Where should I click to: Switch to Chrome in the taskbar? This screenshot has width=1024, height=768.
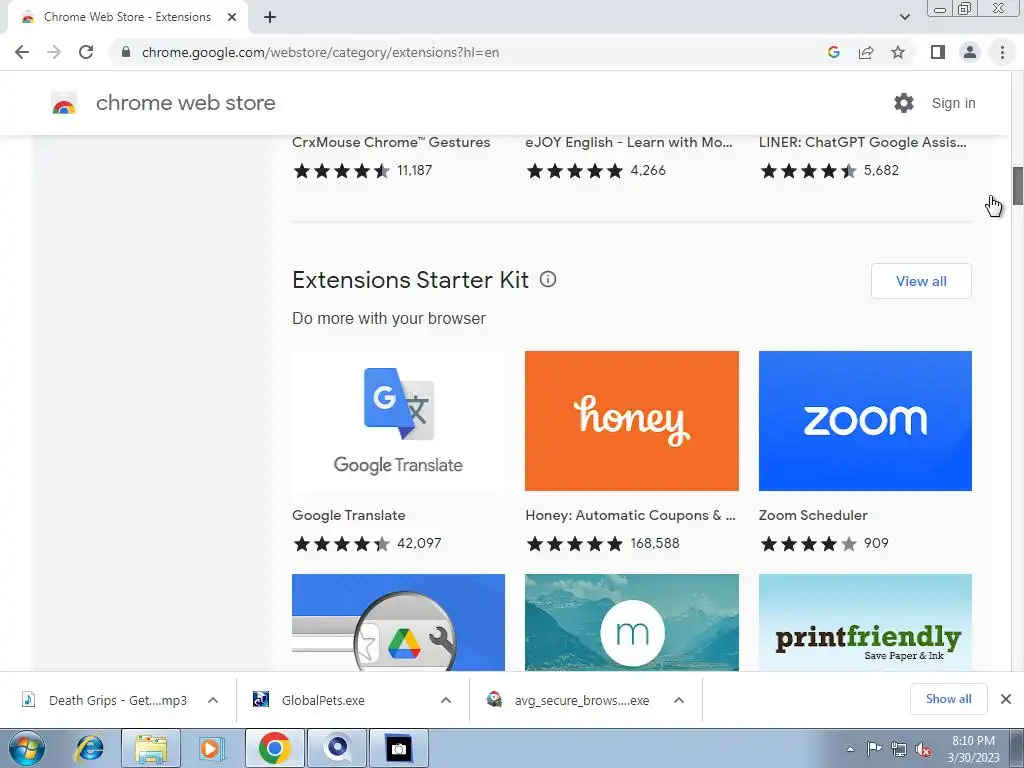(x=274, y=748)
